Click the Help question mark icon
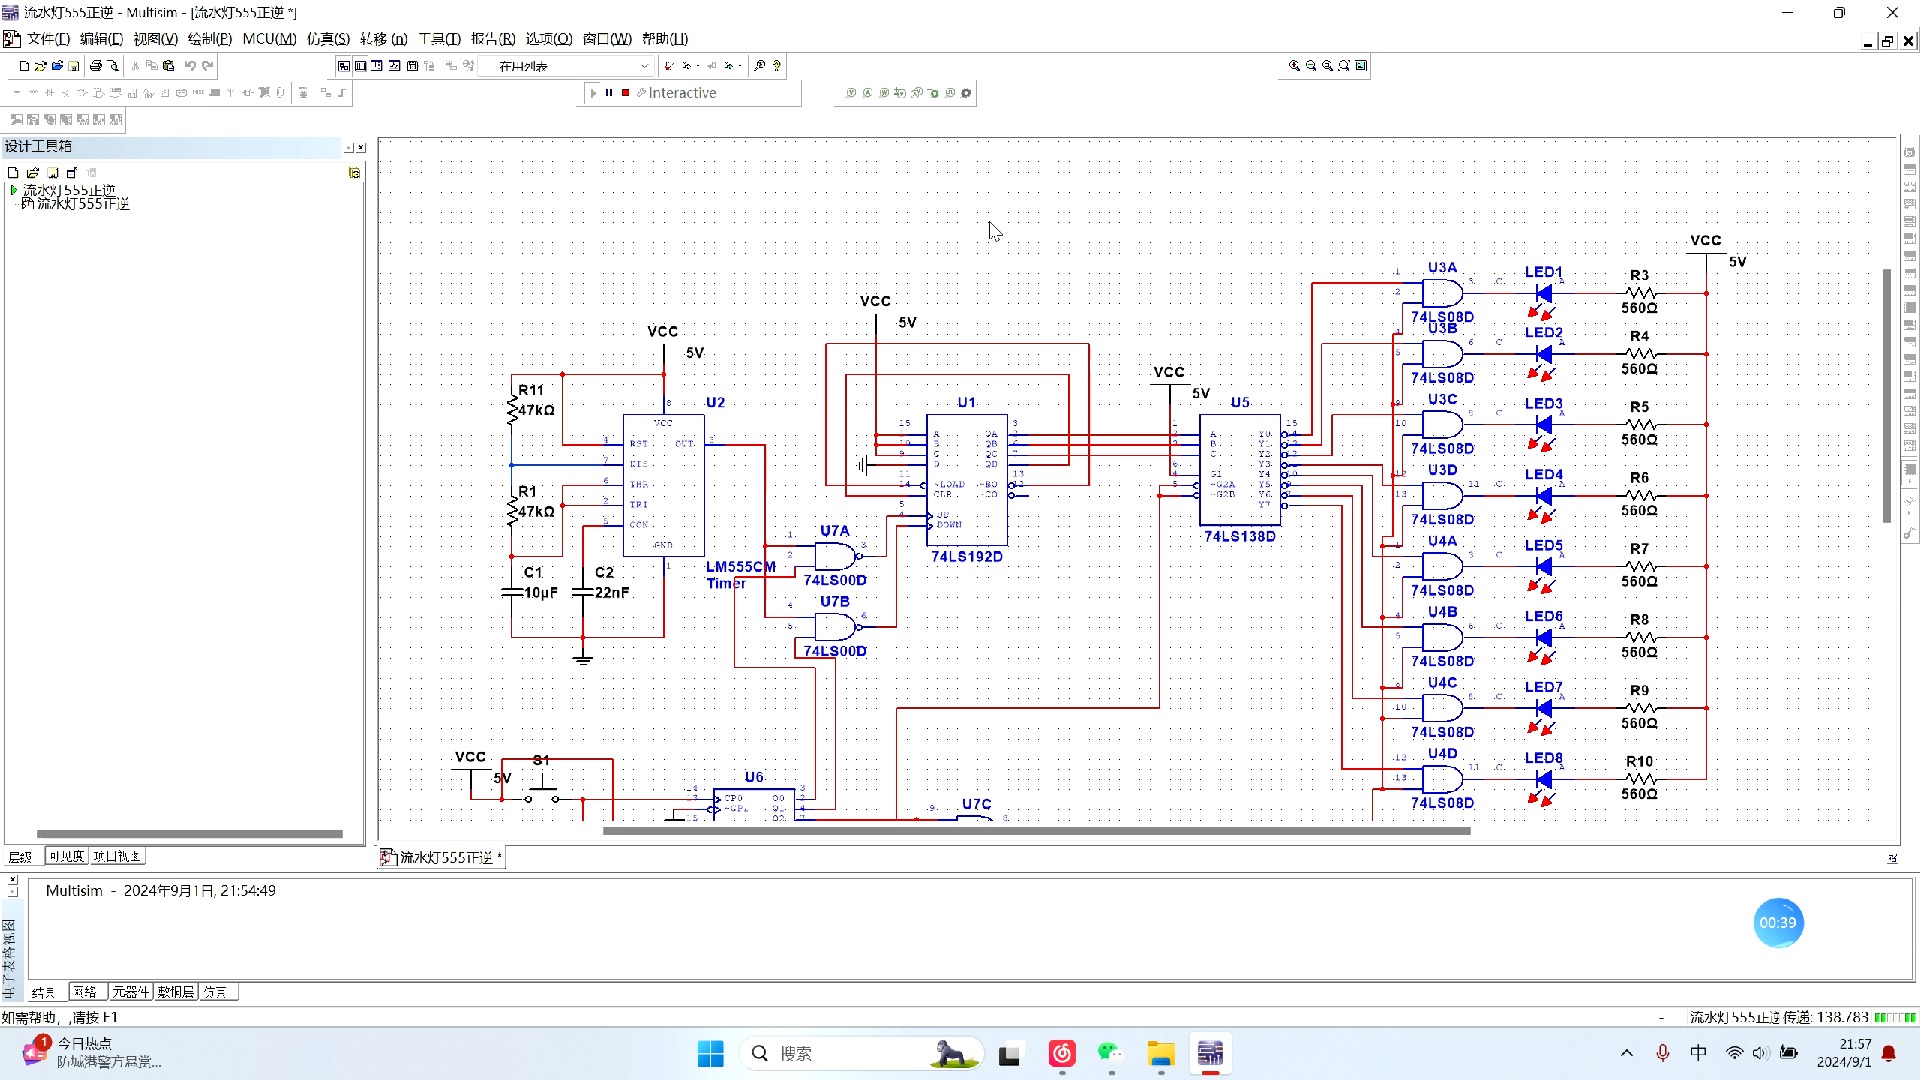The image size is (1920, 1080). [x=777, y=66]
